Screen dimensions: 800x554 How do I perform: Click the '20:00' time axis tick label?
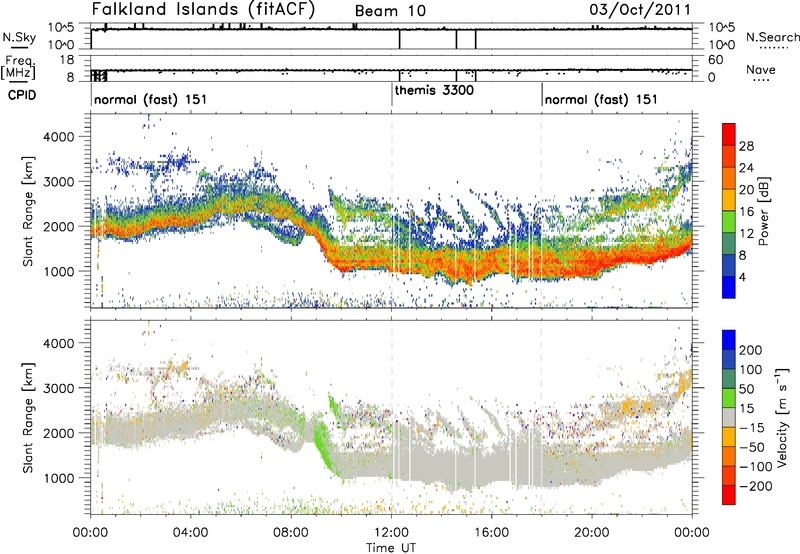[x=591, y=532]
